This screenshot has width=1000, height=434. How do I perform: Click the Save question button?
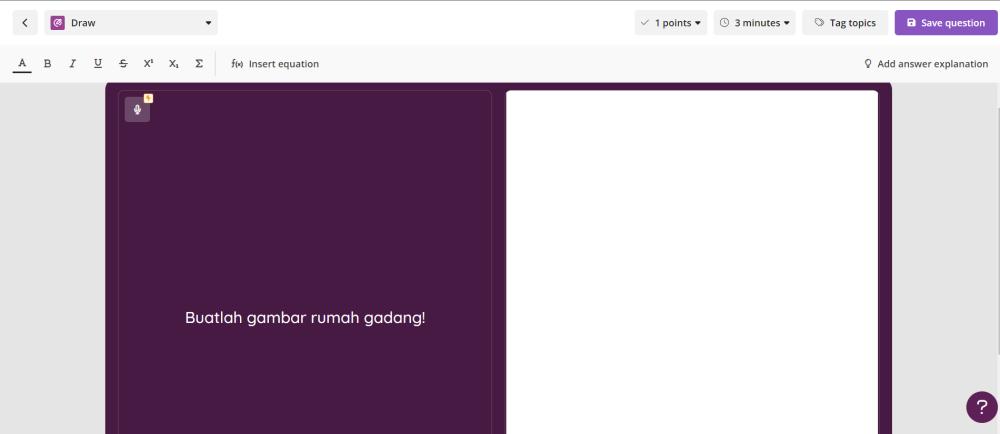click(x=946, y=23)
